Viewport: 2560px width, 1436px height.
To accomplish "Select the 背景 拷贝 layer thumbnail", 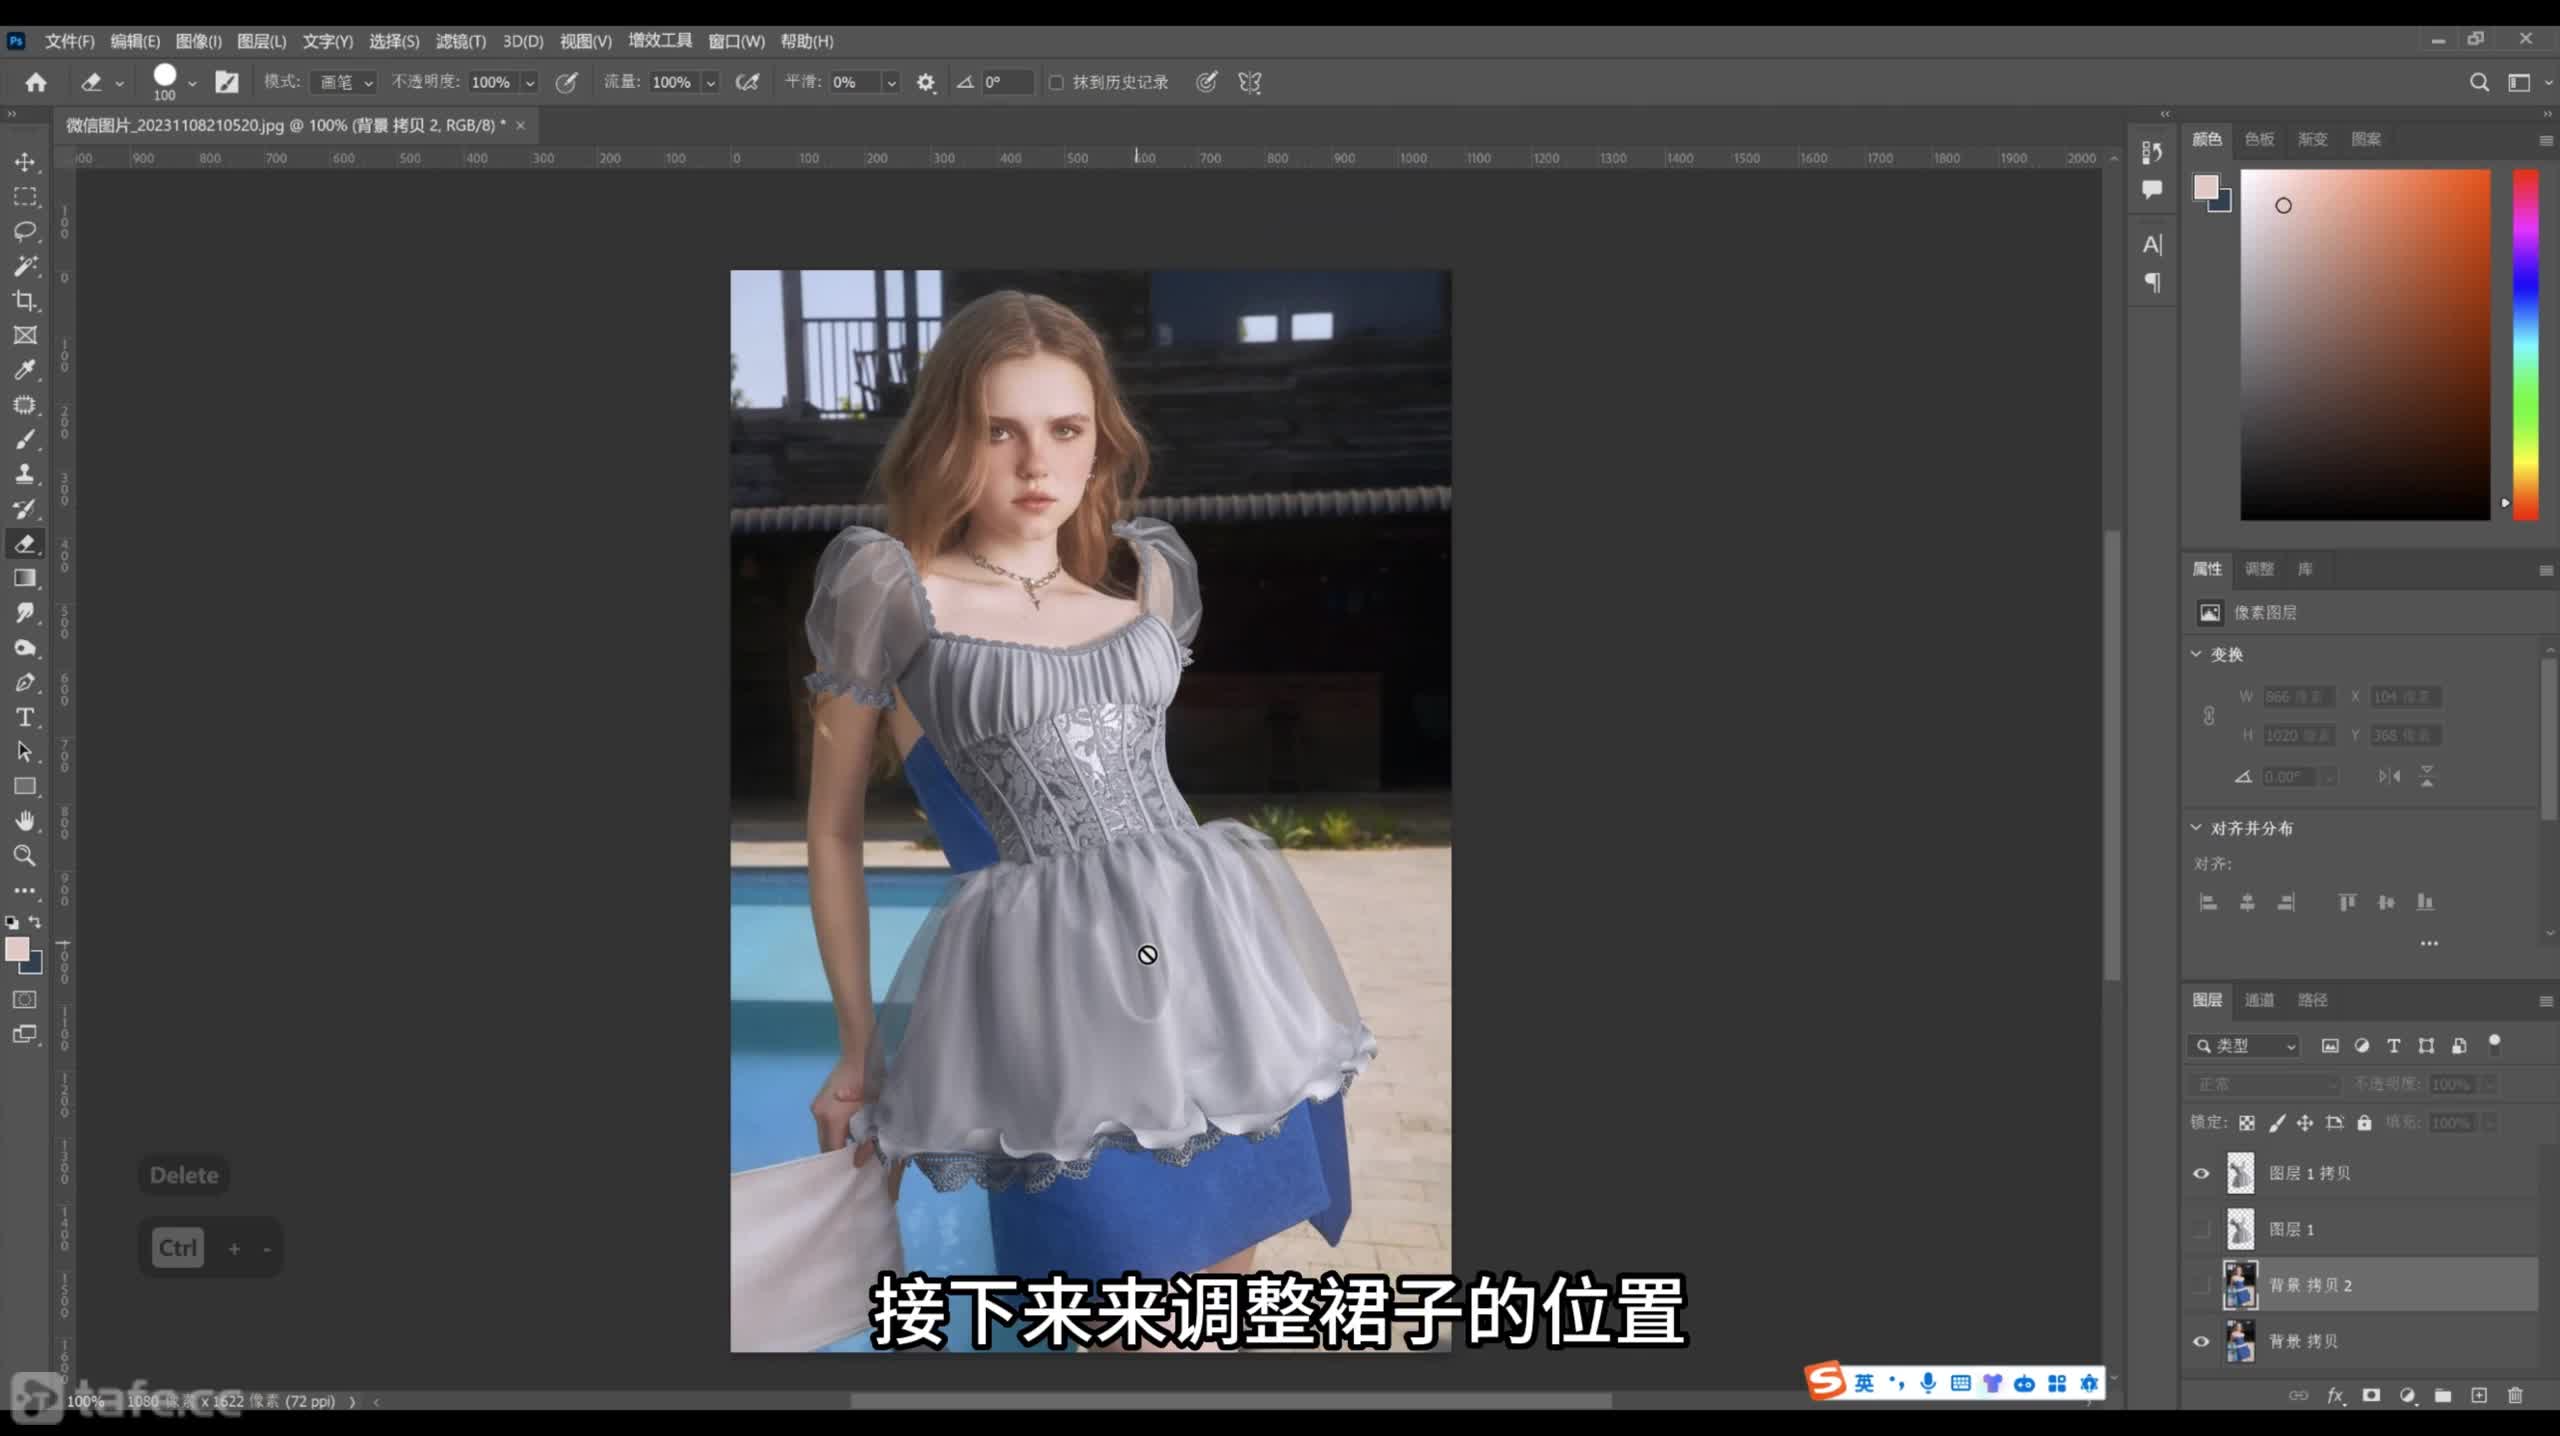I will click(2240, 1341).
